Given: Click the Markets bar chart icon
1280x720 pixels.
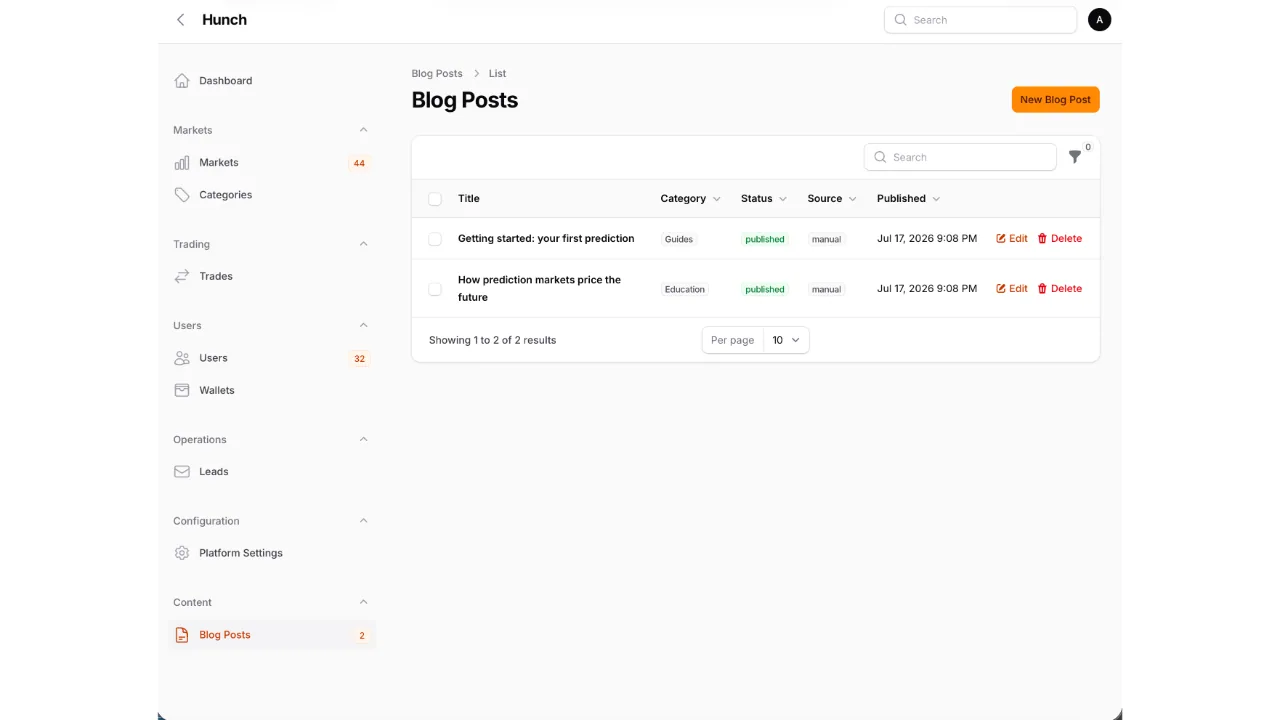Looking at the screenshot, I should click(x=182, y=163).
